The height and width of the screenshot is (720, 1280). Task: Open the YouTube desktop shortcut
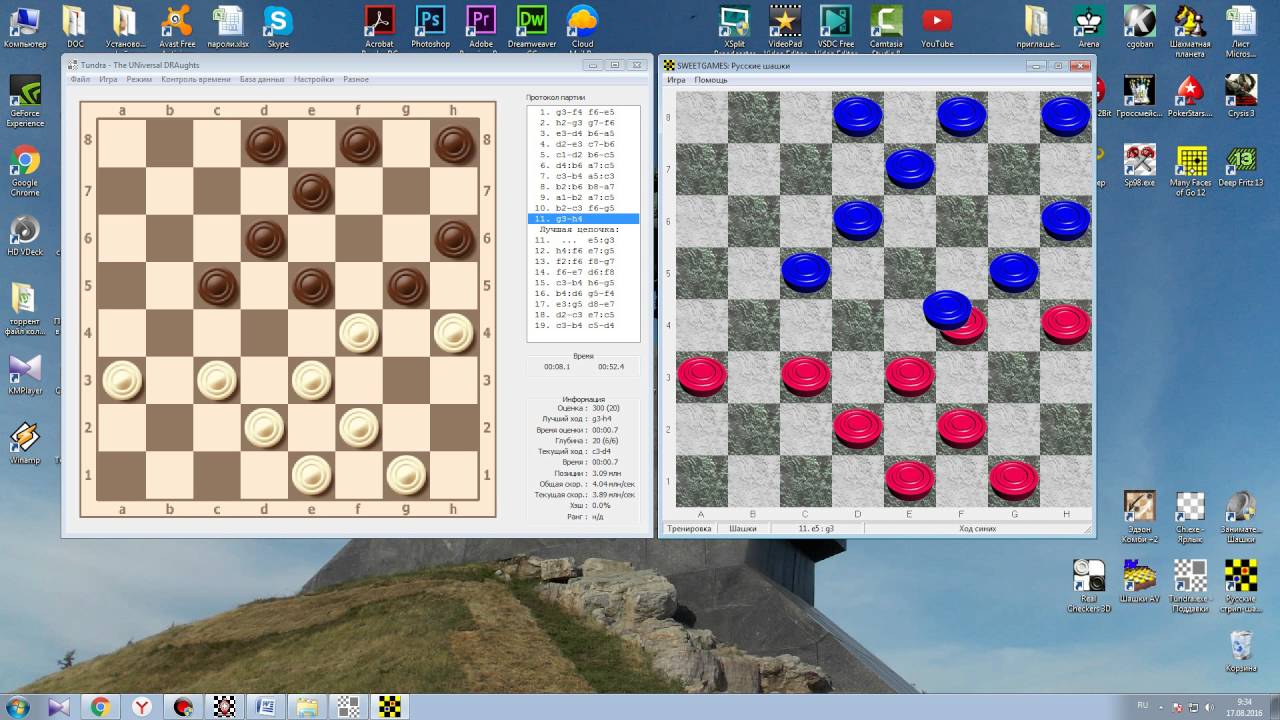[937, 27]
